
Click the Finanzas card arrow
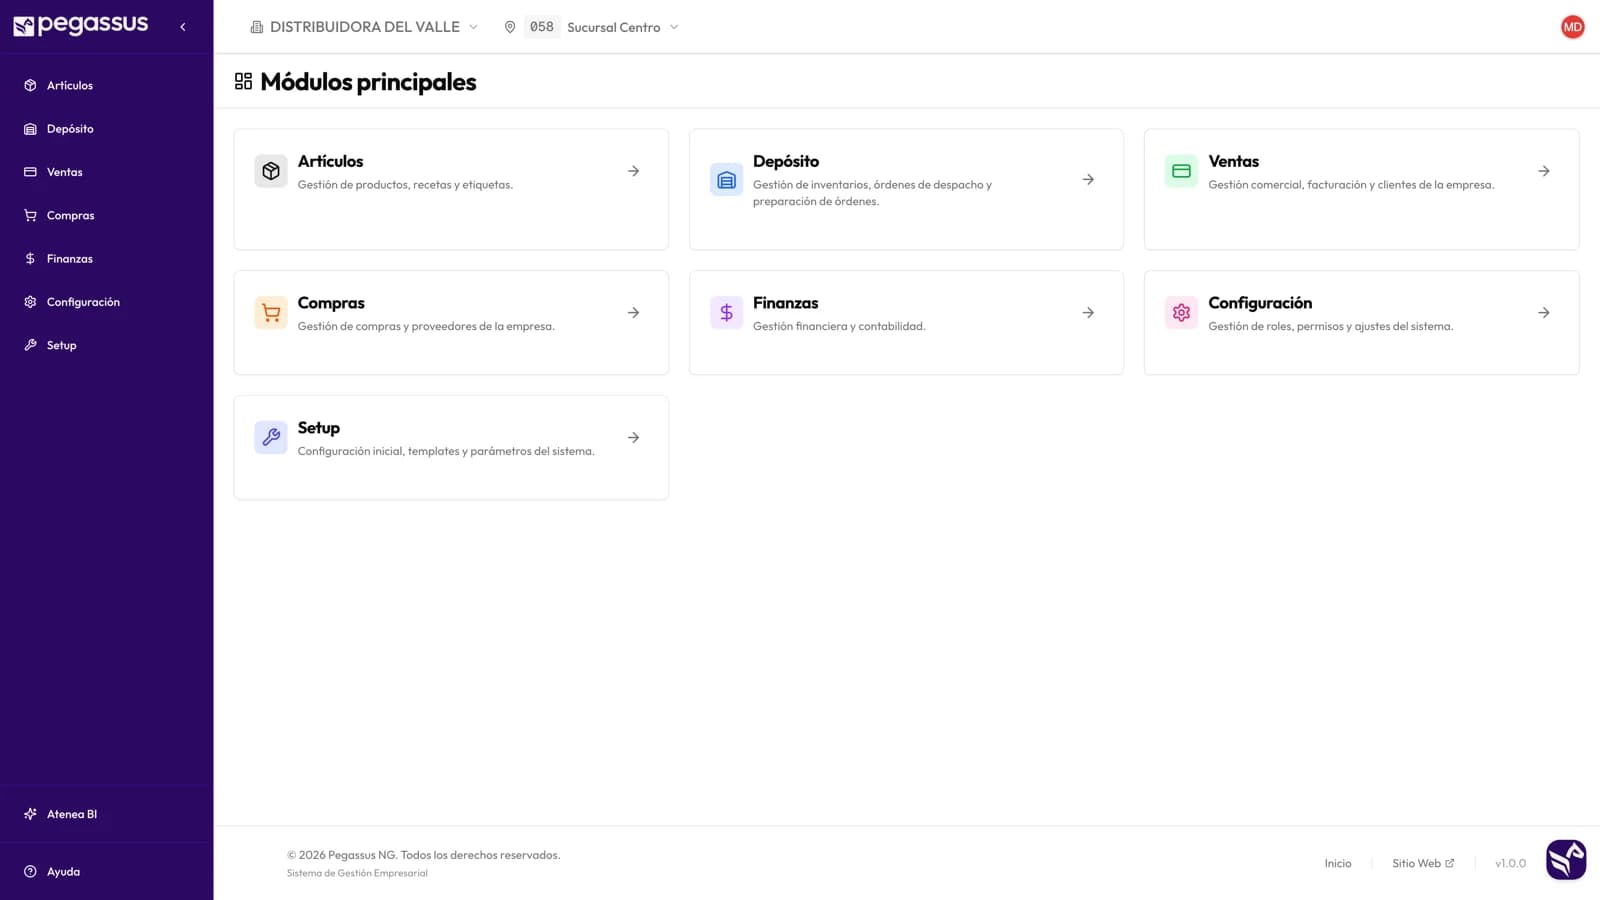coord(1088,313)
